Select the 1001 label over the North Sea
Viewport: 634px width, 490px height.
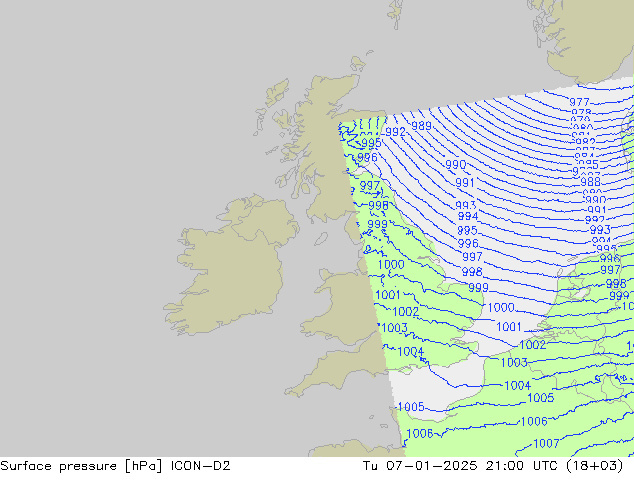coord(509,327)
